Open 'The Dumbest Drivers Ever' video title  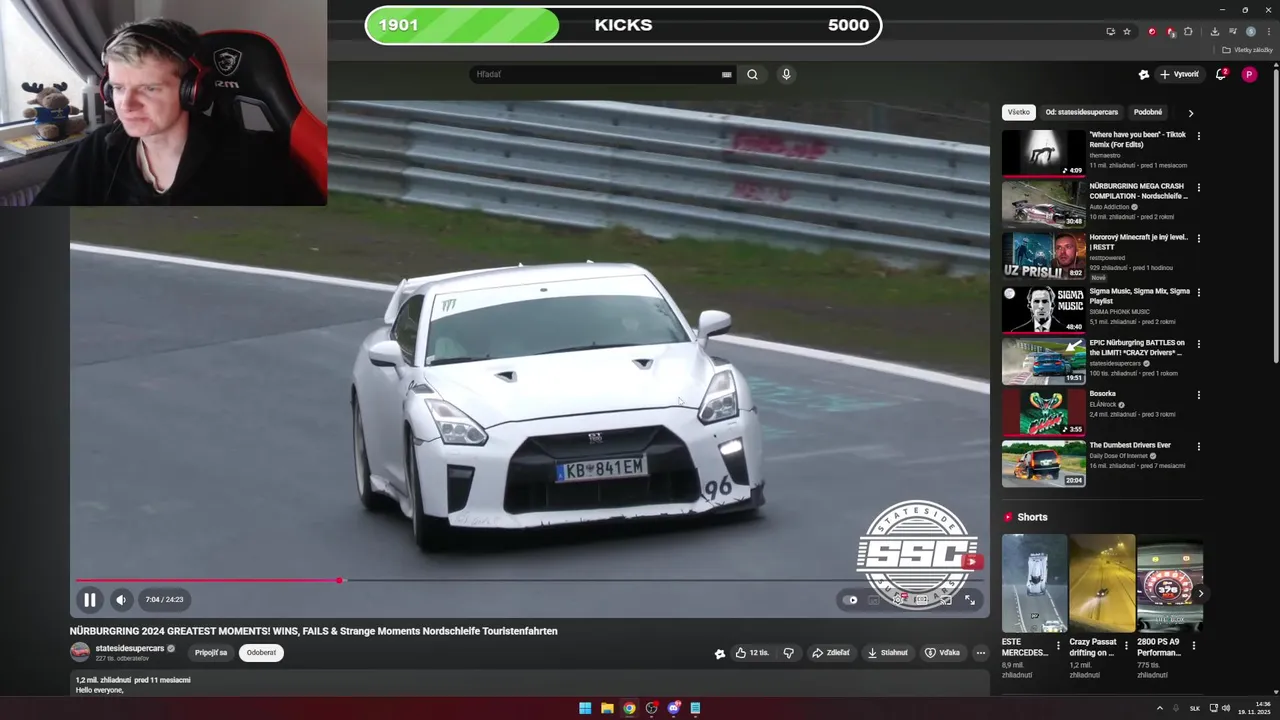click(1130, 445)
